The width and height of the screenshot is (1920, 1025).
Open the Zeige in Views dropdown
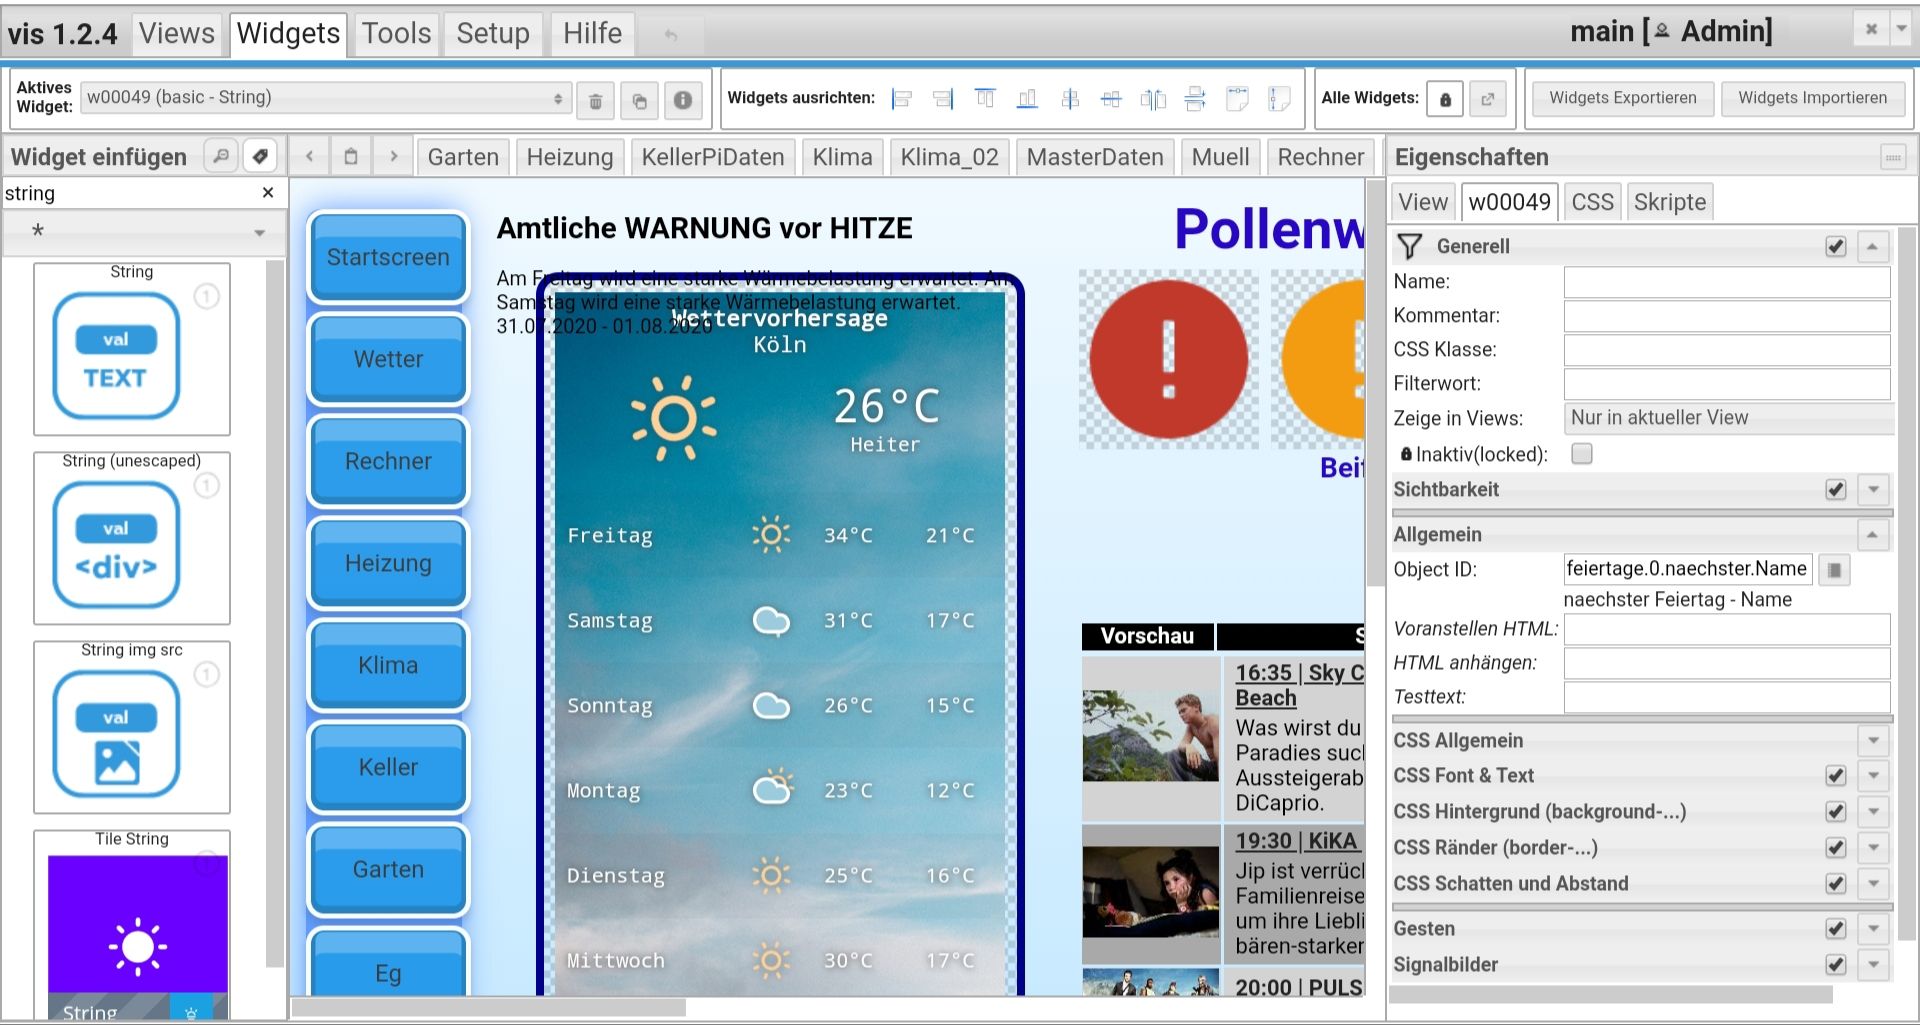click(x=1728, y=418)
